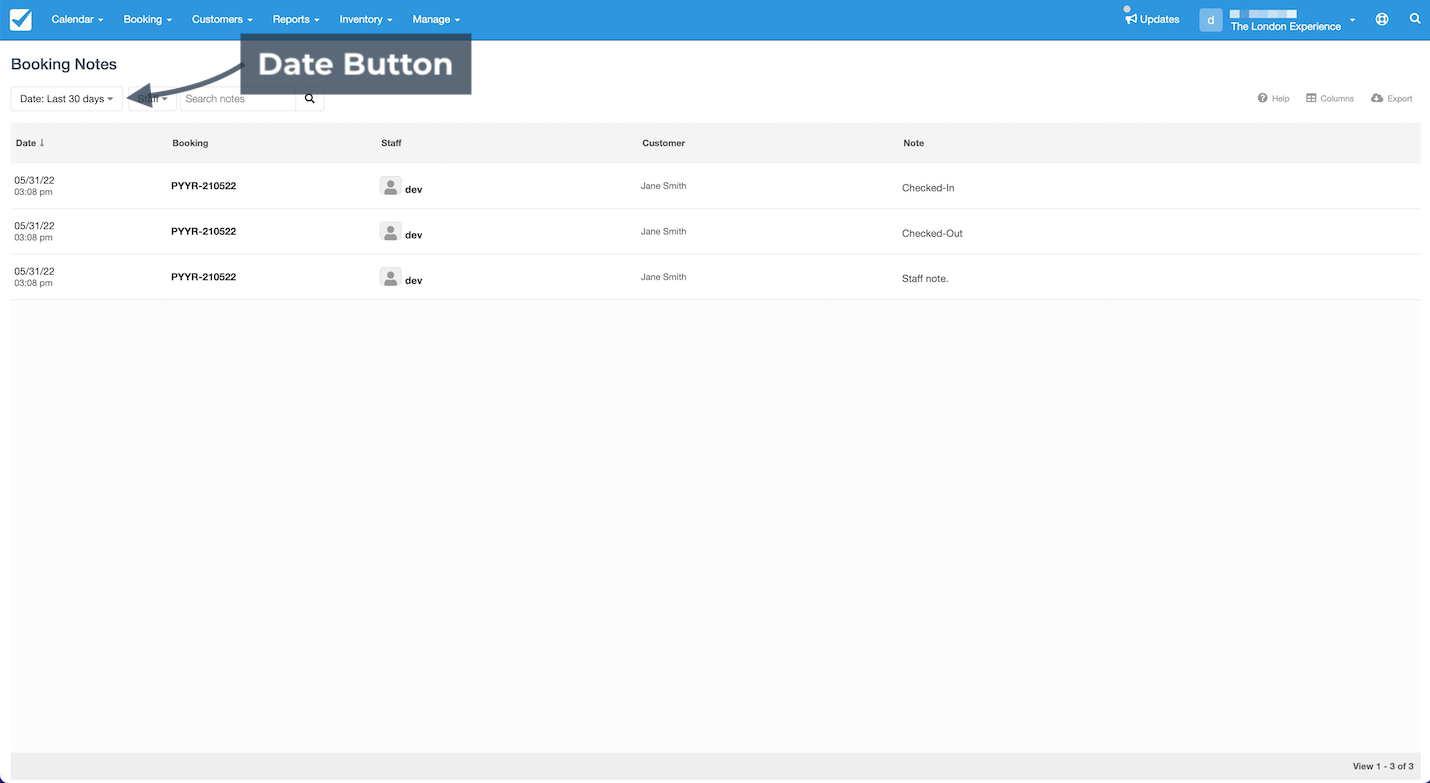Click the Checkfront checkmark logo
This screenshot has height=783, width=1430.
[x=21, y=19]
